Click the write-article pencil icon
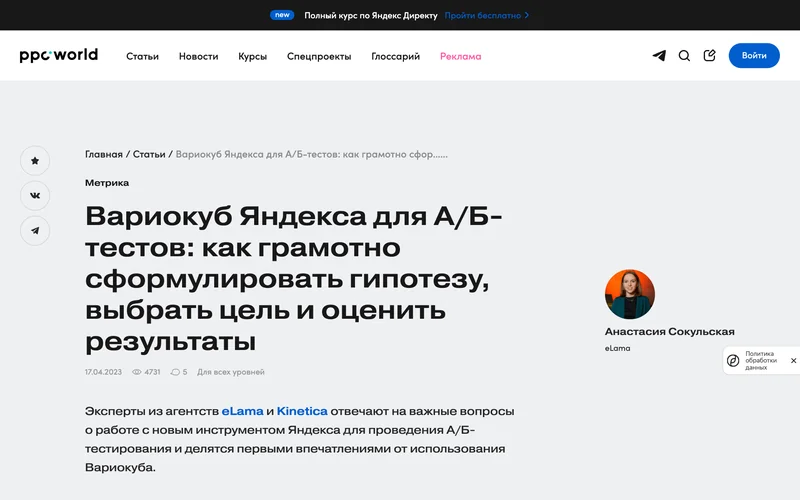This screenshot has height=500, width=800. click(x=710, y=55)
